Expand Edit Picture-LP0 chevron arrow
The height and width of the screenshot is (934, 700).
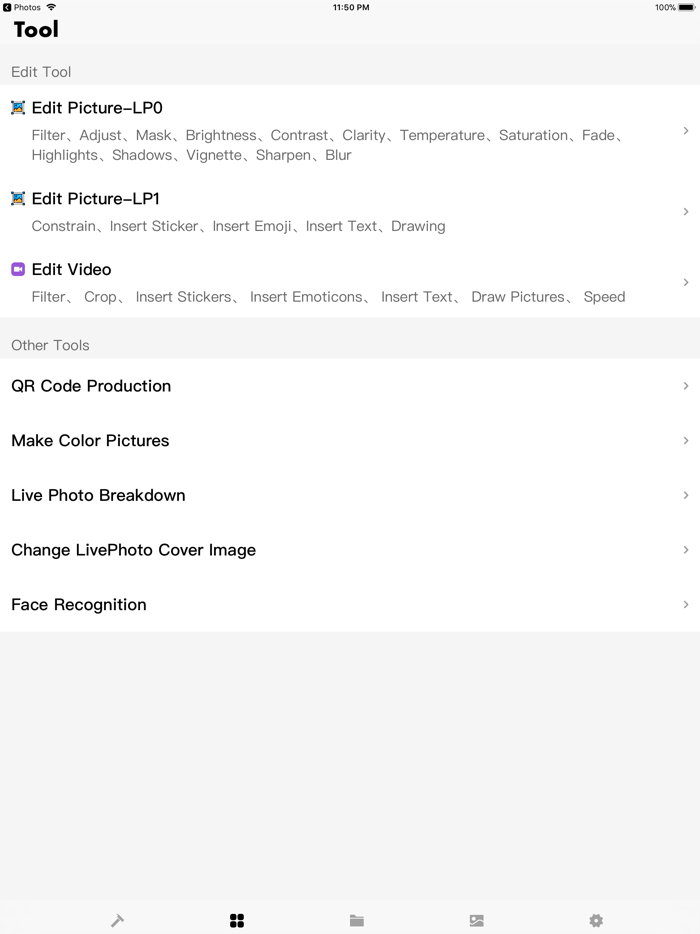[686, 131]
